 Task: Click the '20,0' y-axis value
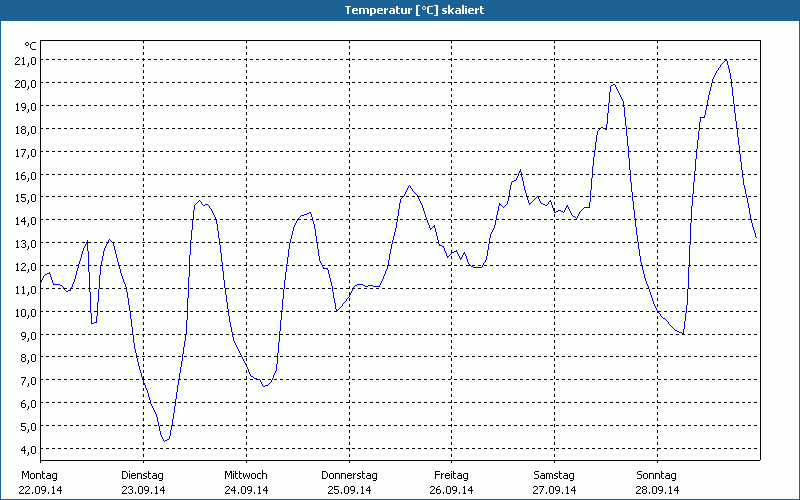point(27,84)
